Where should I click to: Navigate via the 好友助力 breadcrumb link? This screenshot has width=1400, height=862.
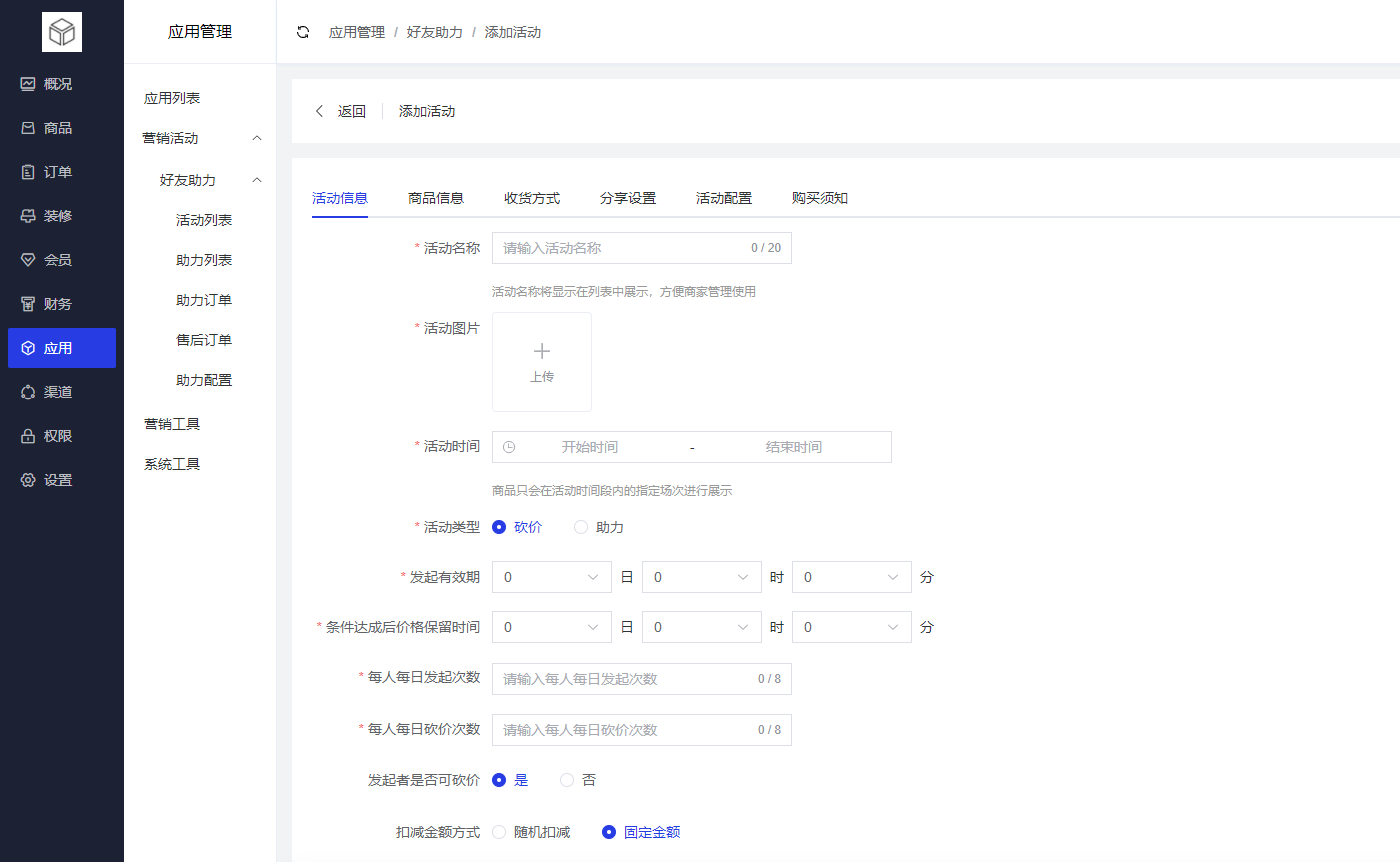(x=434, y=31)
